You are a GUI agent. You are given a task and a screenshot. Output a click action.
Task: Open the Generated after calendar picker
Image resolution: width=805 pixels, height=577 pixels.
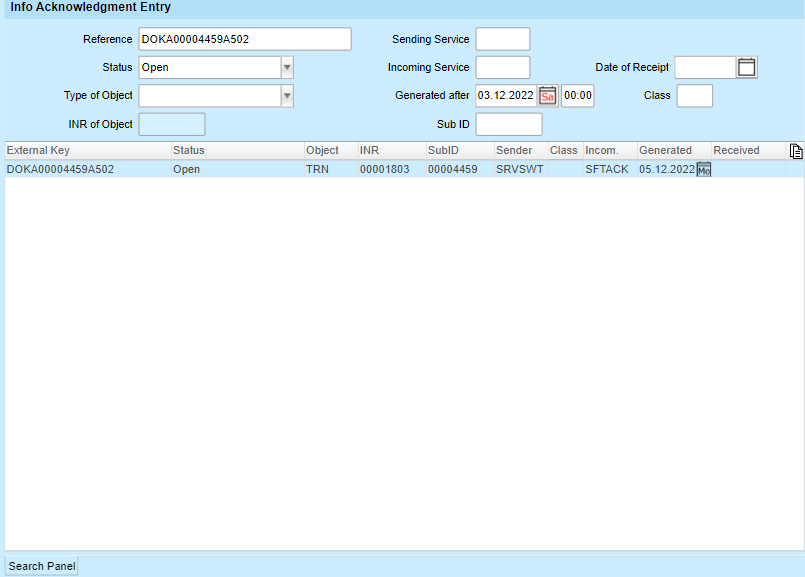coord(547,96)
